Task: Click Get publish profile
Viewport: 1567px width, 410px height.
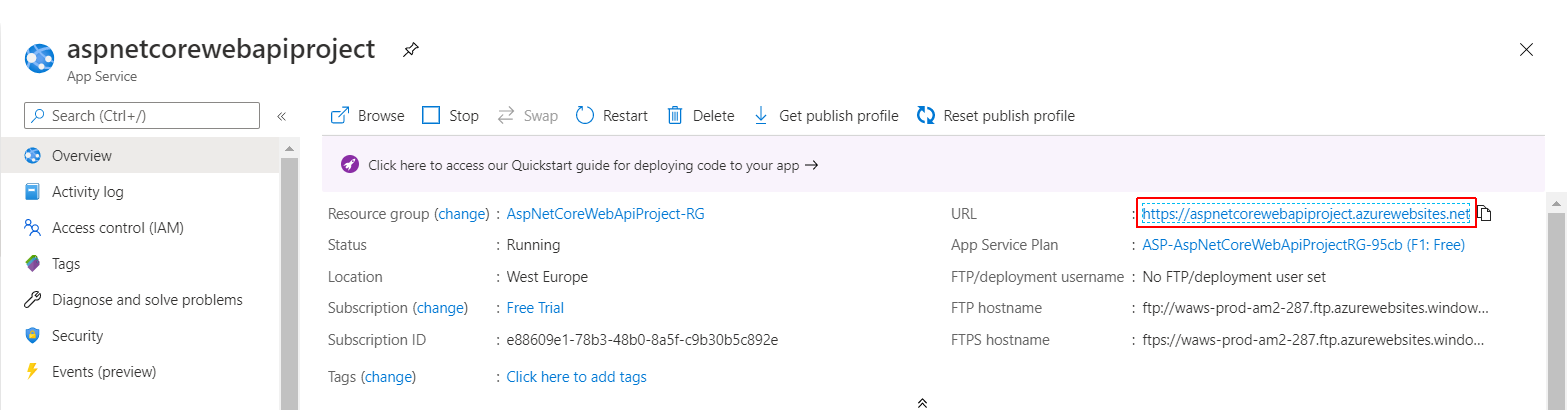Action: [x=825, y=116]
